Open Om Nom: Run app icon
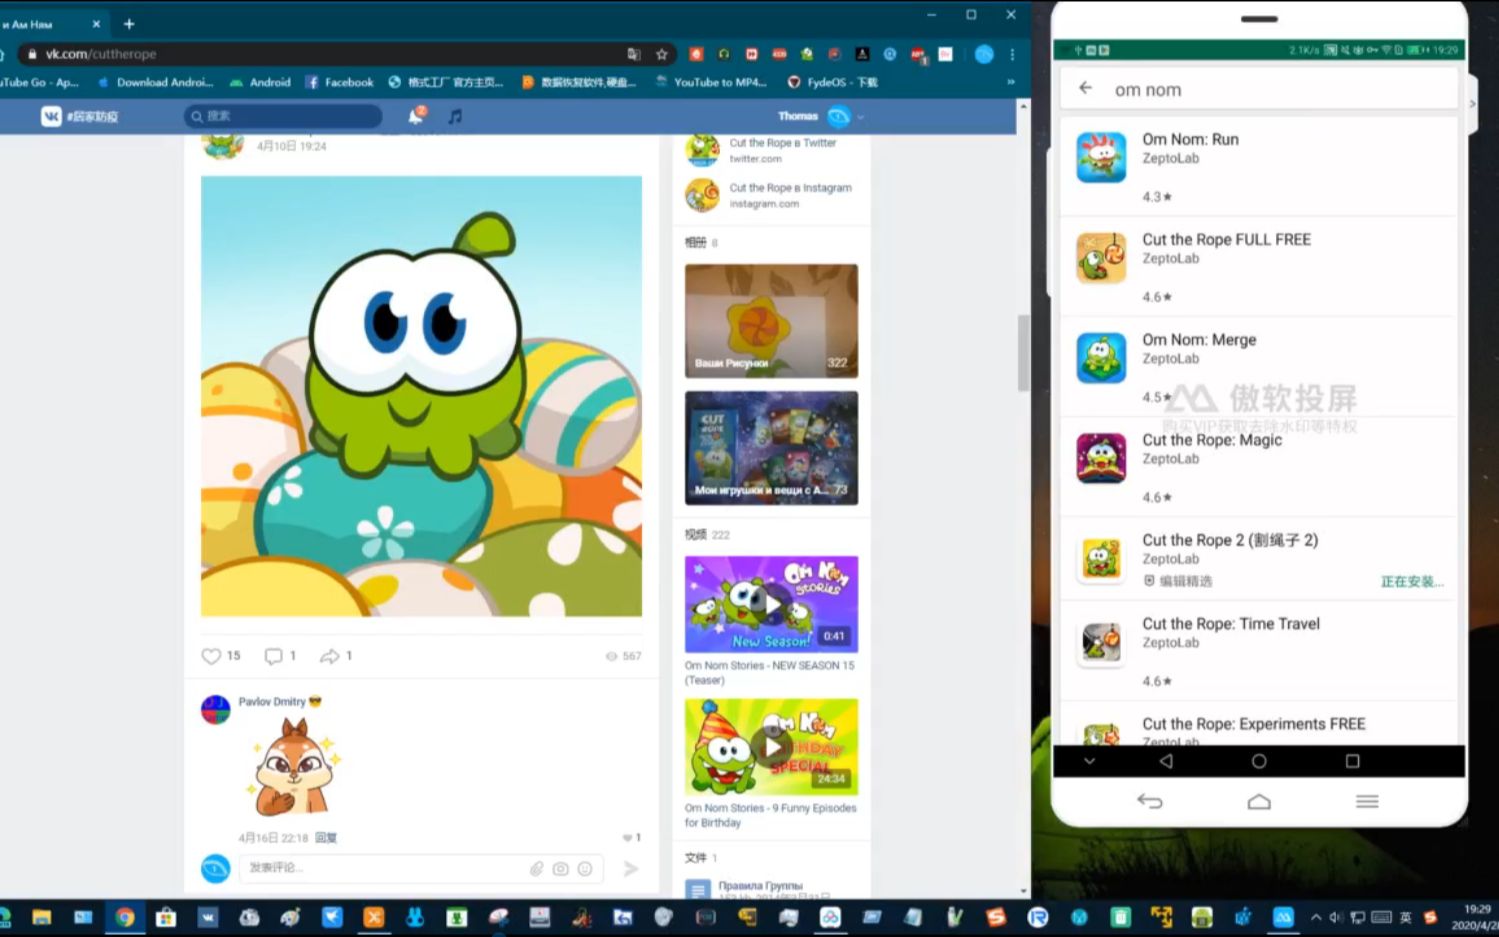 tap(1101, 158)
